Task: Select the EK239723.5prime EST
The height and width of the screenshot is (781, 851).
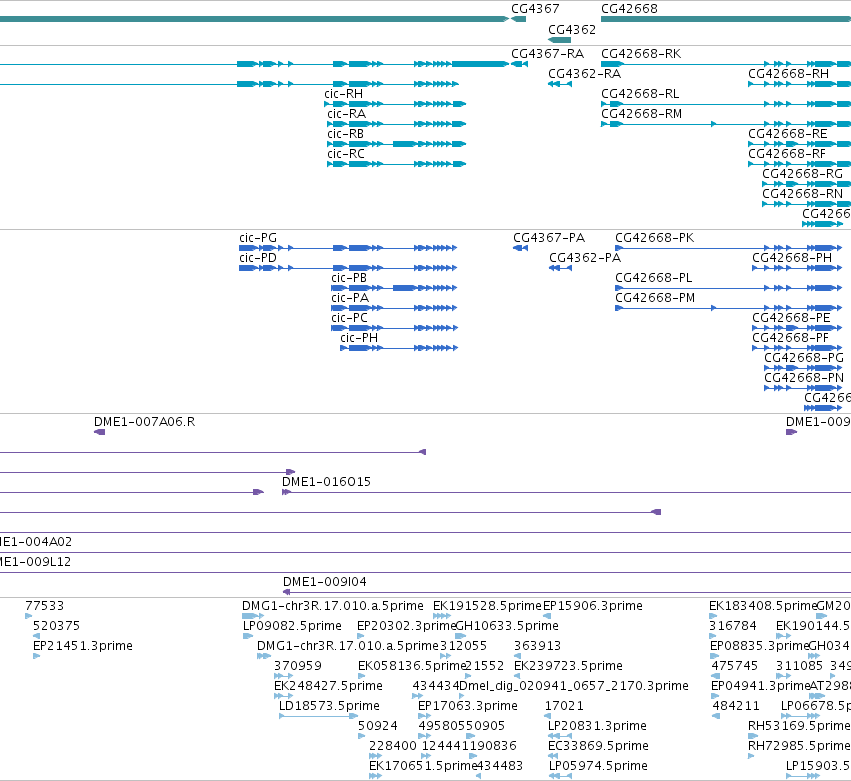Action: (x=568, y=666)
